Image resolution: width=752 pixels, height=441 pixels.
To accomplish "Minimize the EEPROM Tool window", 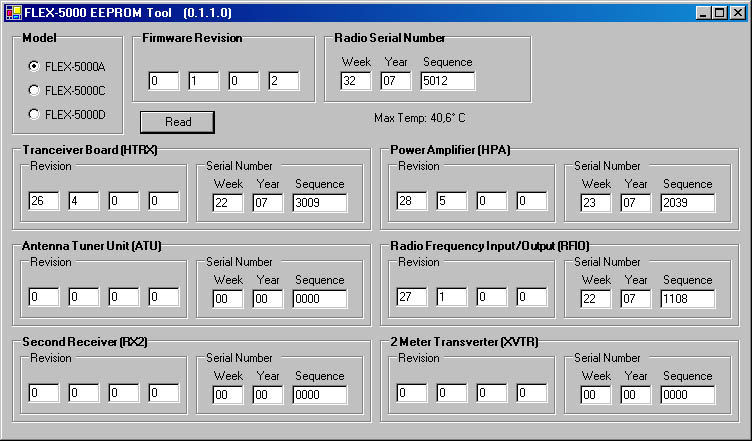I will point(703,12).
